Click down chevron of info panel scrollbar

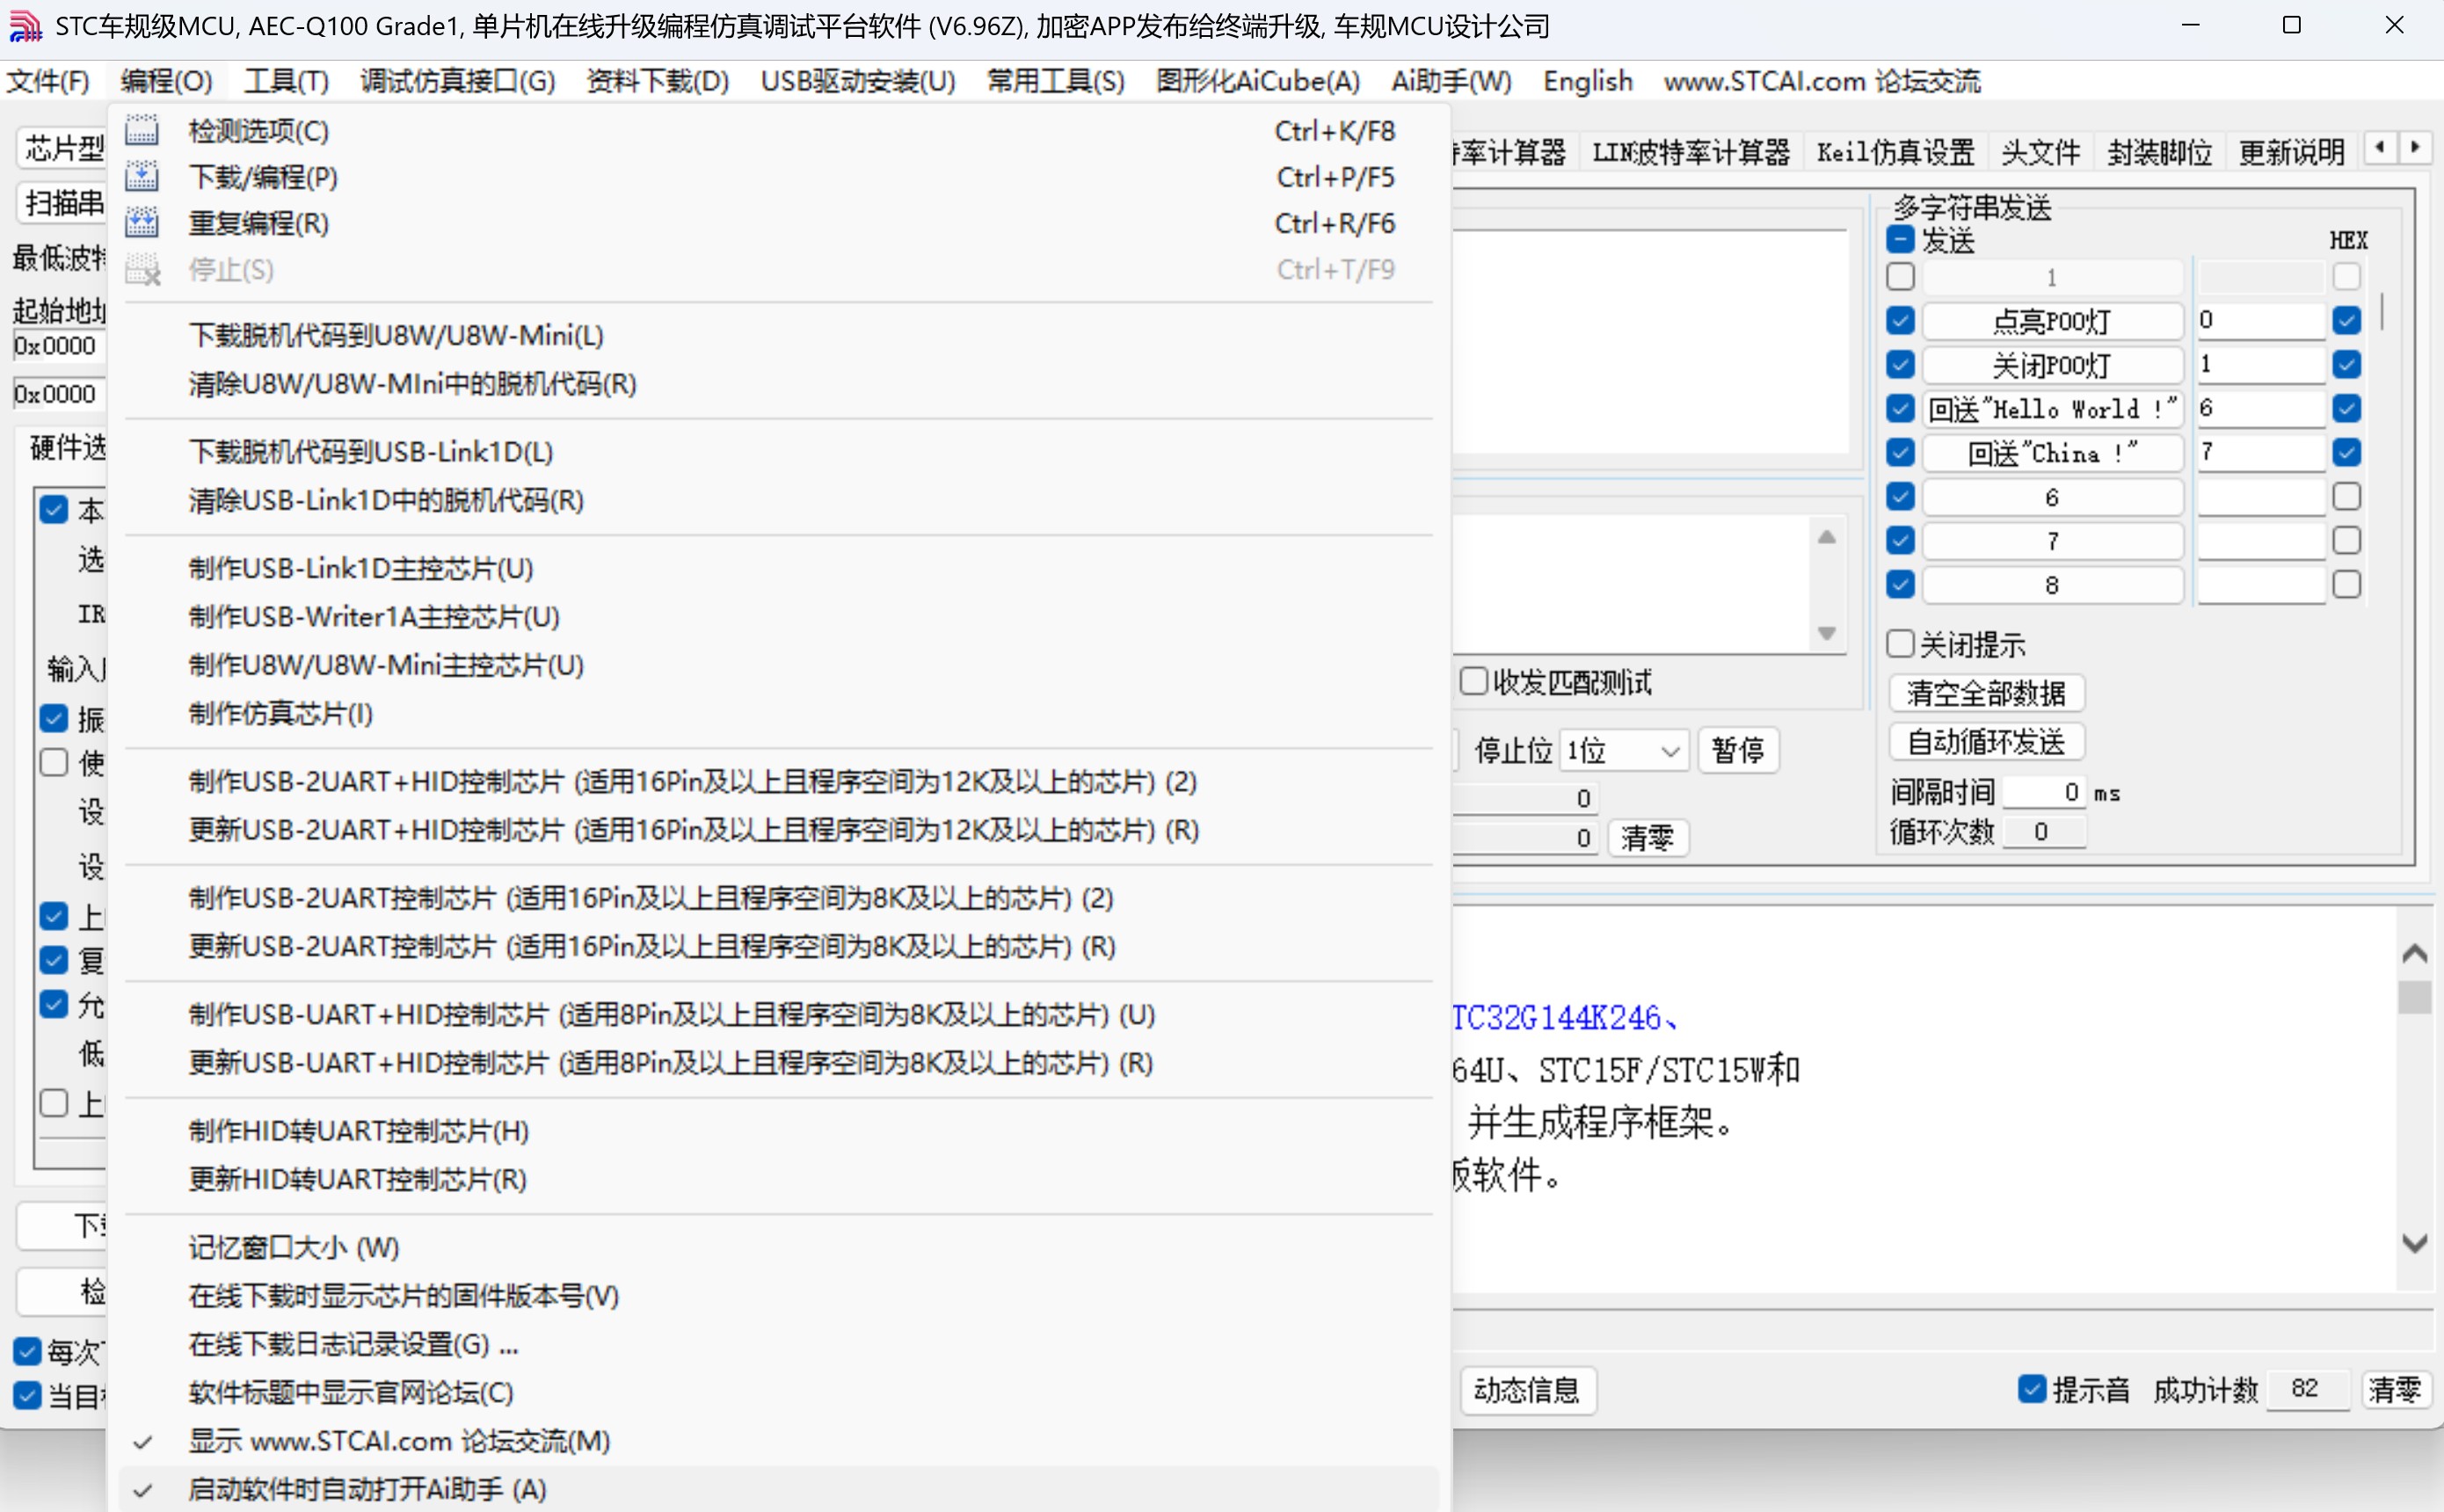click(x=2414, y=1243)
